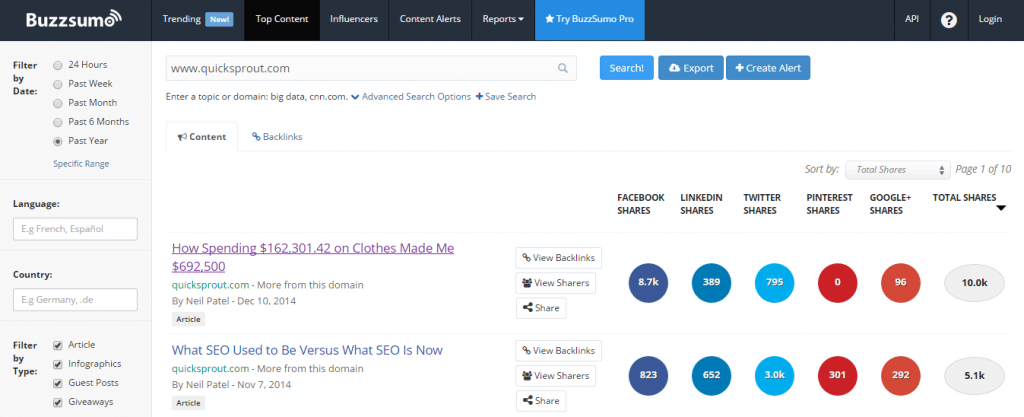Click Pinterest shares 0 circle
Image resolution: width=1024 pixels, height=417 pixels.
click(x=838, y=283)
